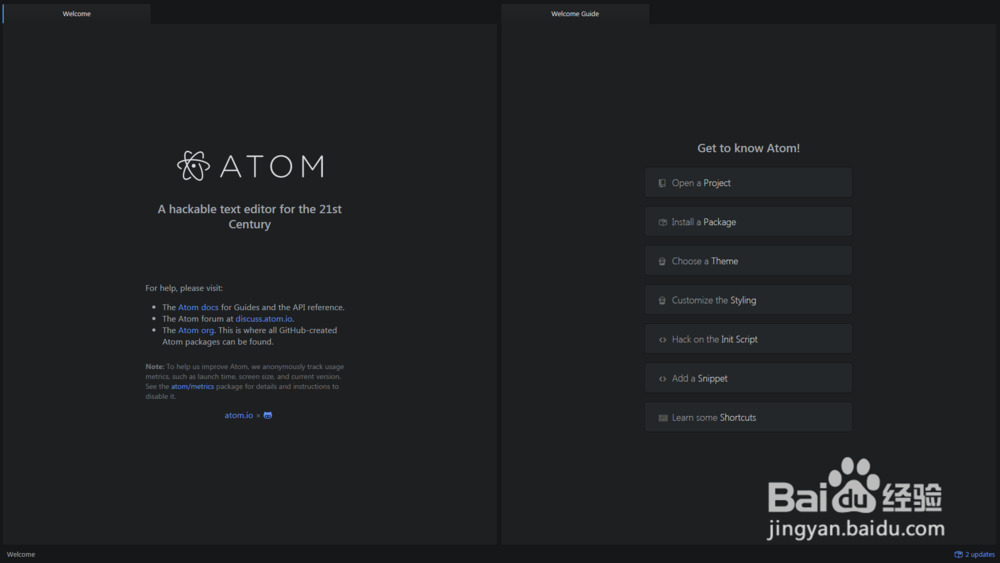Click the Welcome file label in the status bar
Image resolution: width=1000 pixels, height=563 pixels.
(x=21, y=555)
